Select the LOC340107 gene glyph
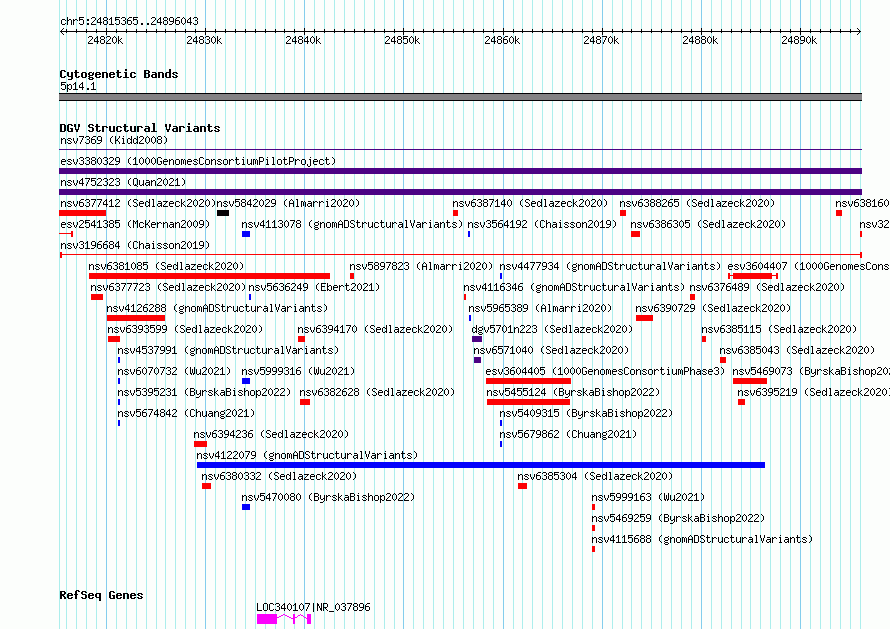This screenshot has width=890, height=629. tap(284, 619)
